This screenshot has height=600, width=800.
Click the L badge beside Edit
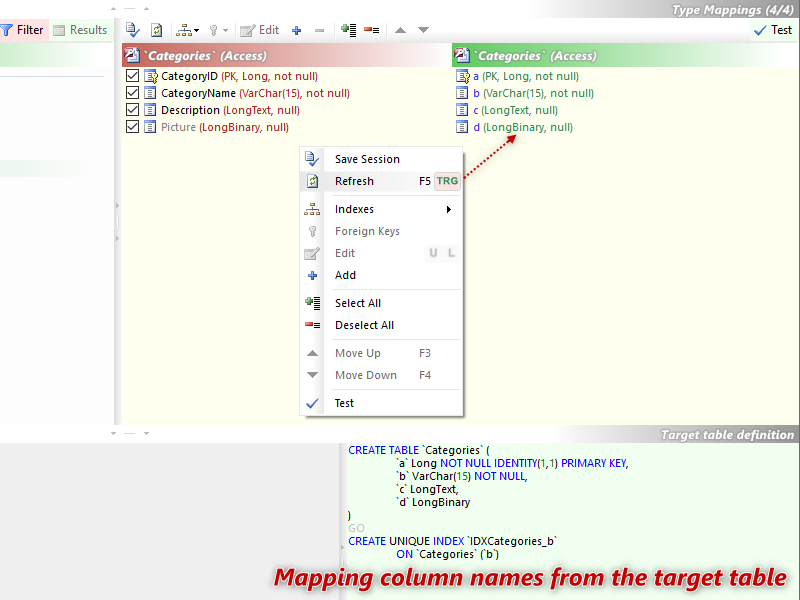pyautogui.click(x=451, y=253)
